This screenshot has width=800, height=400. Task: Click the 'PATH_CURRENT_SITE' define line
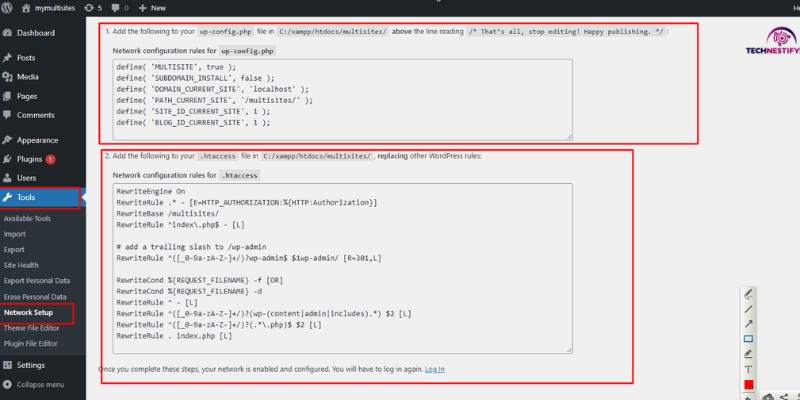click(215, 100)
